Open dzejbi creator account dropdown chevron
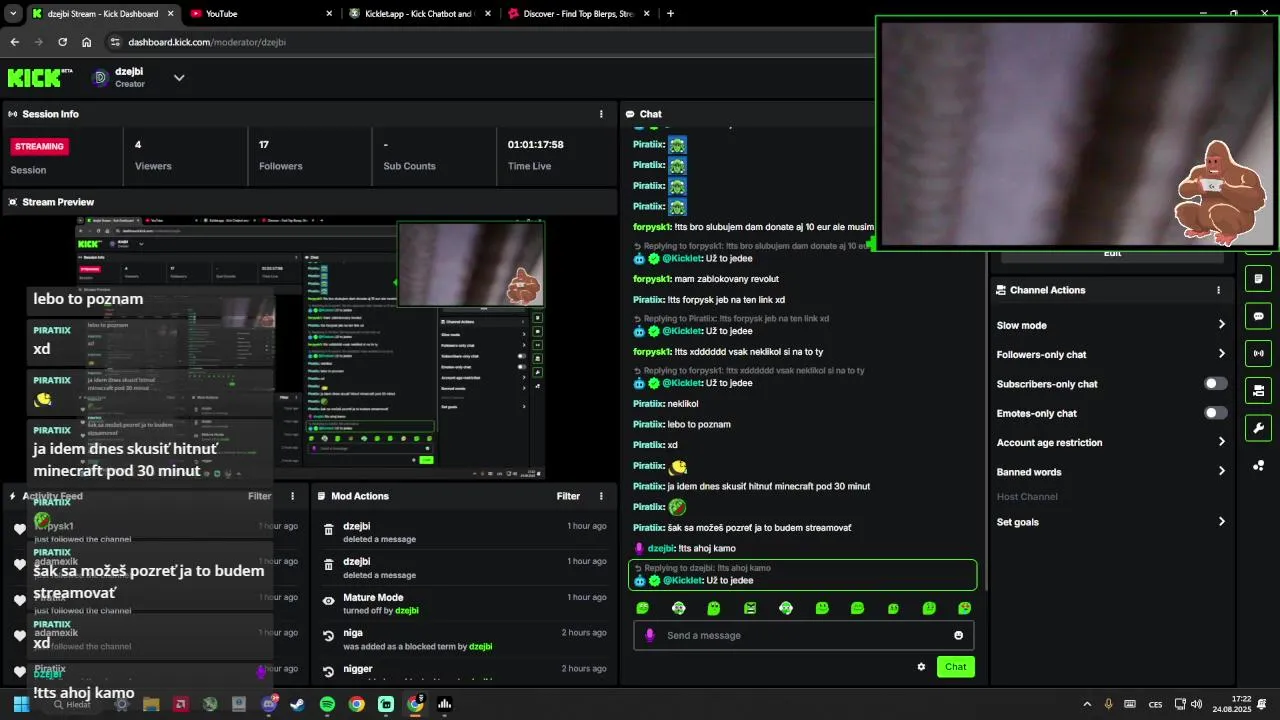 [x=179, y=77]
